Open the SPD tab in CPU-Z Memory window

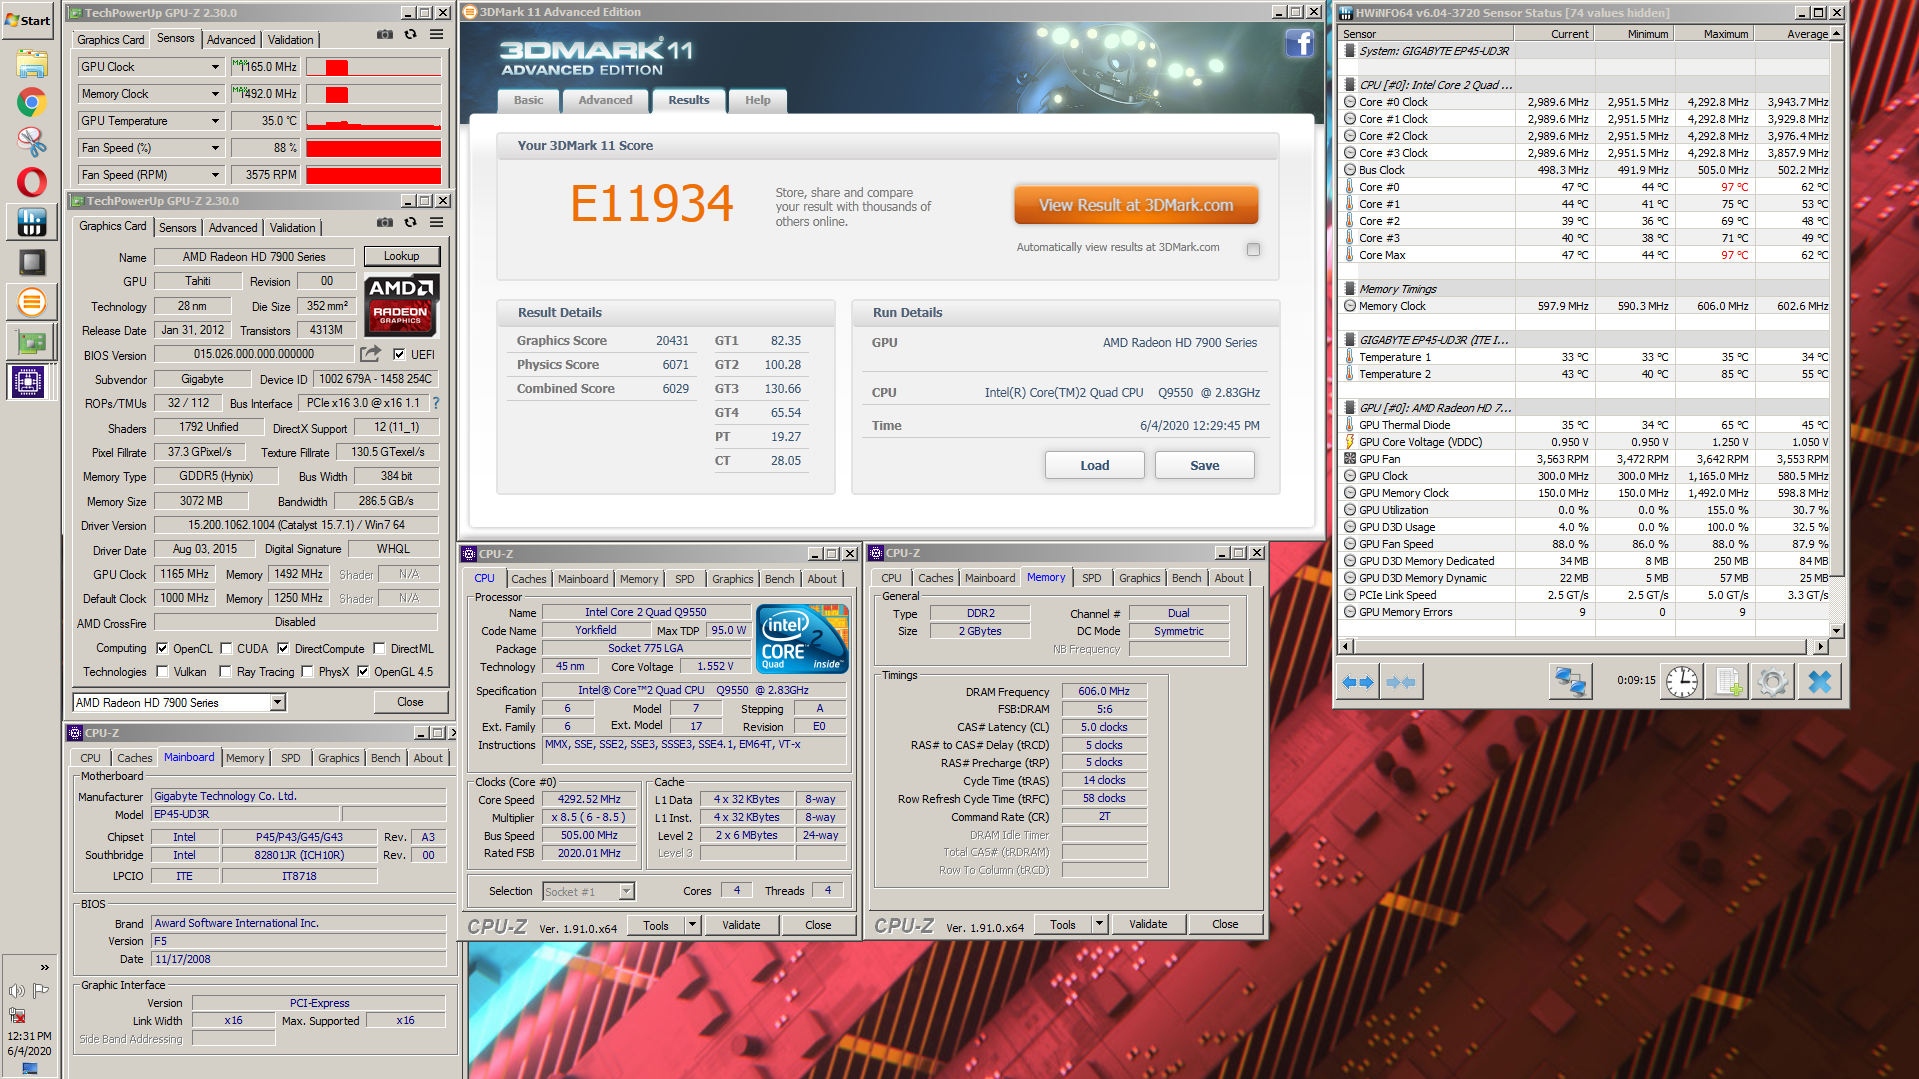(x=1092, y=578)
